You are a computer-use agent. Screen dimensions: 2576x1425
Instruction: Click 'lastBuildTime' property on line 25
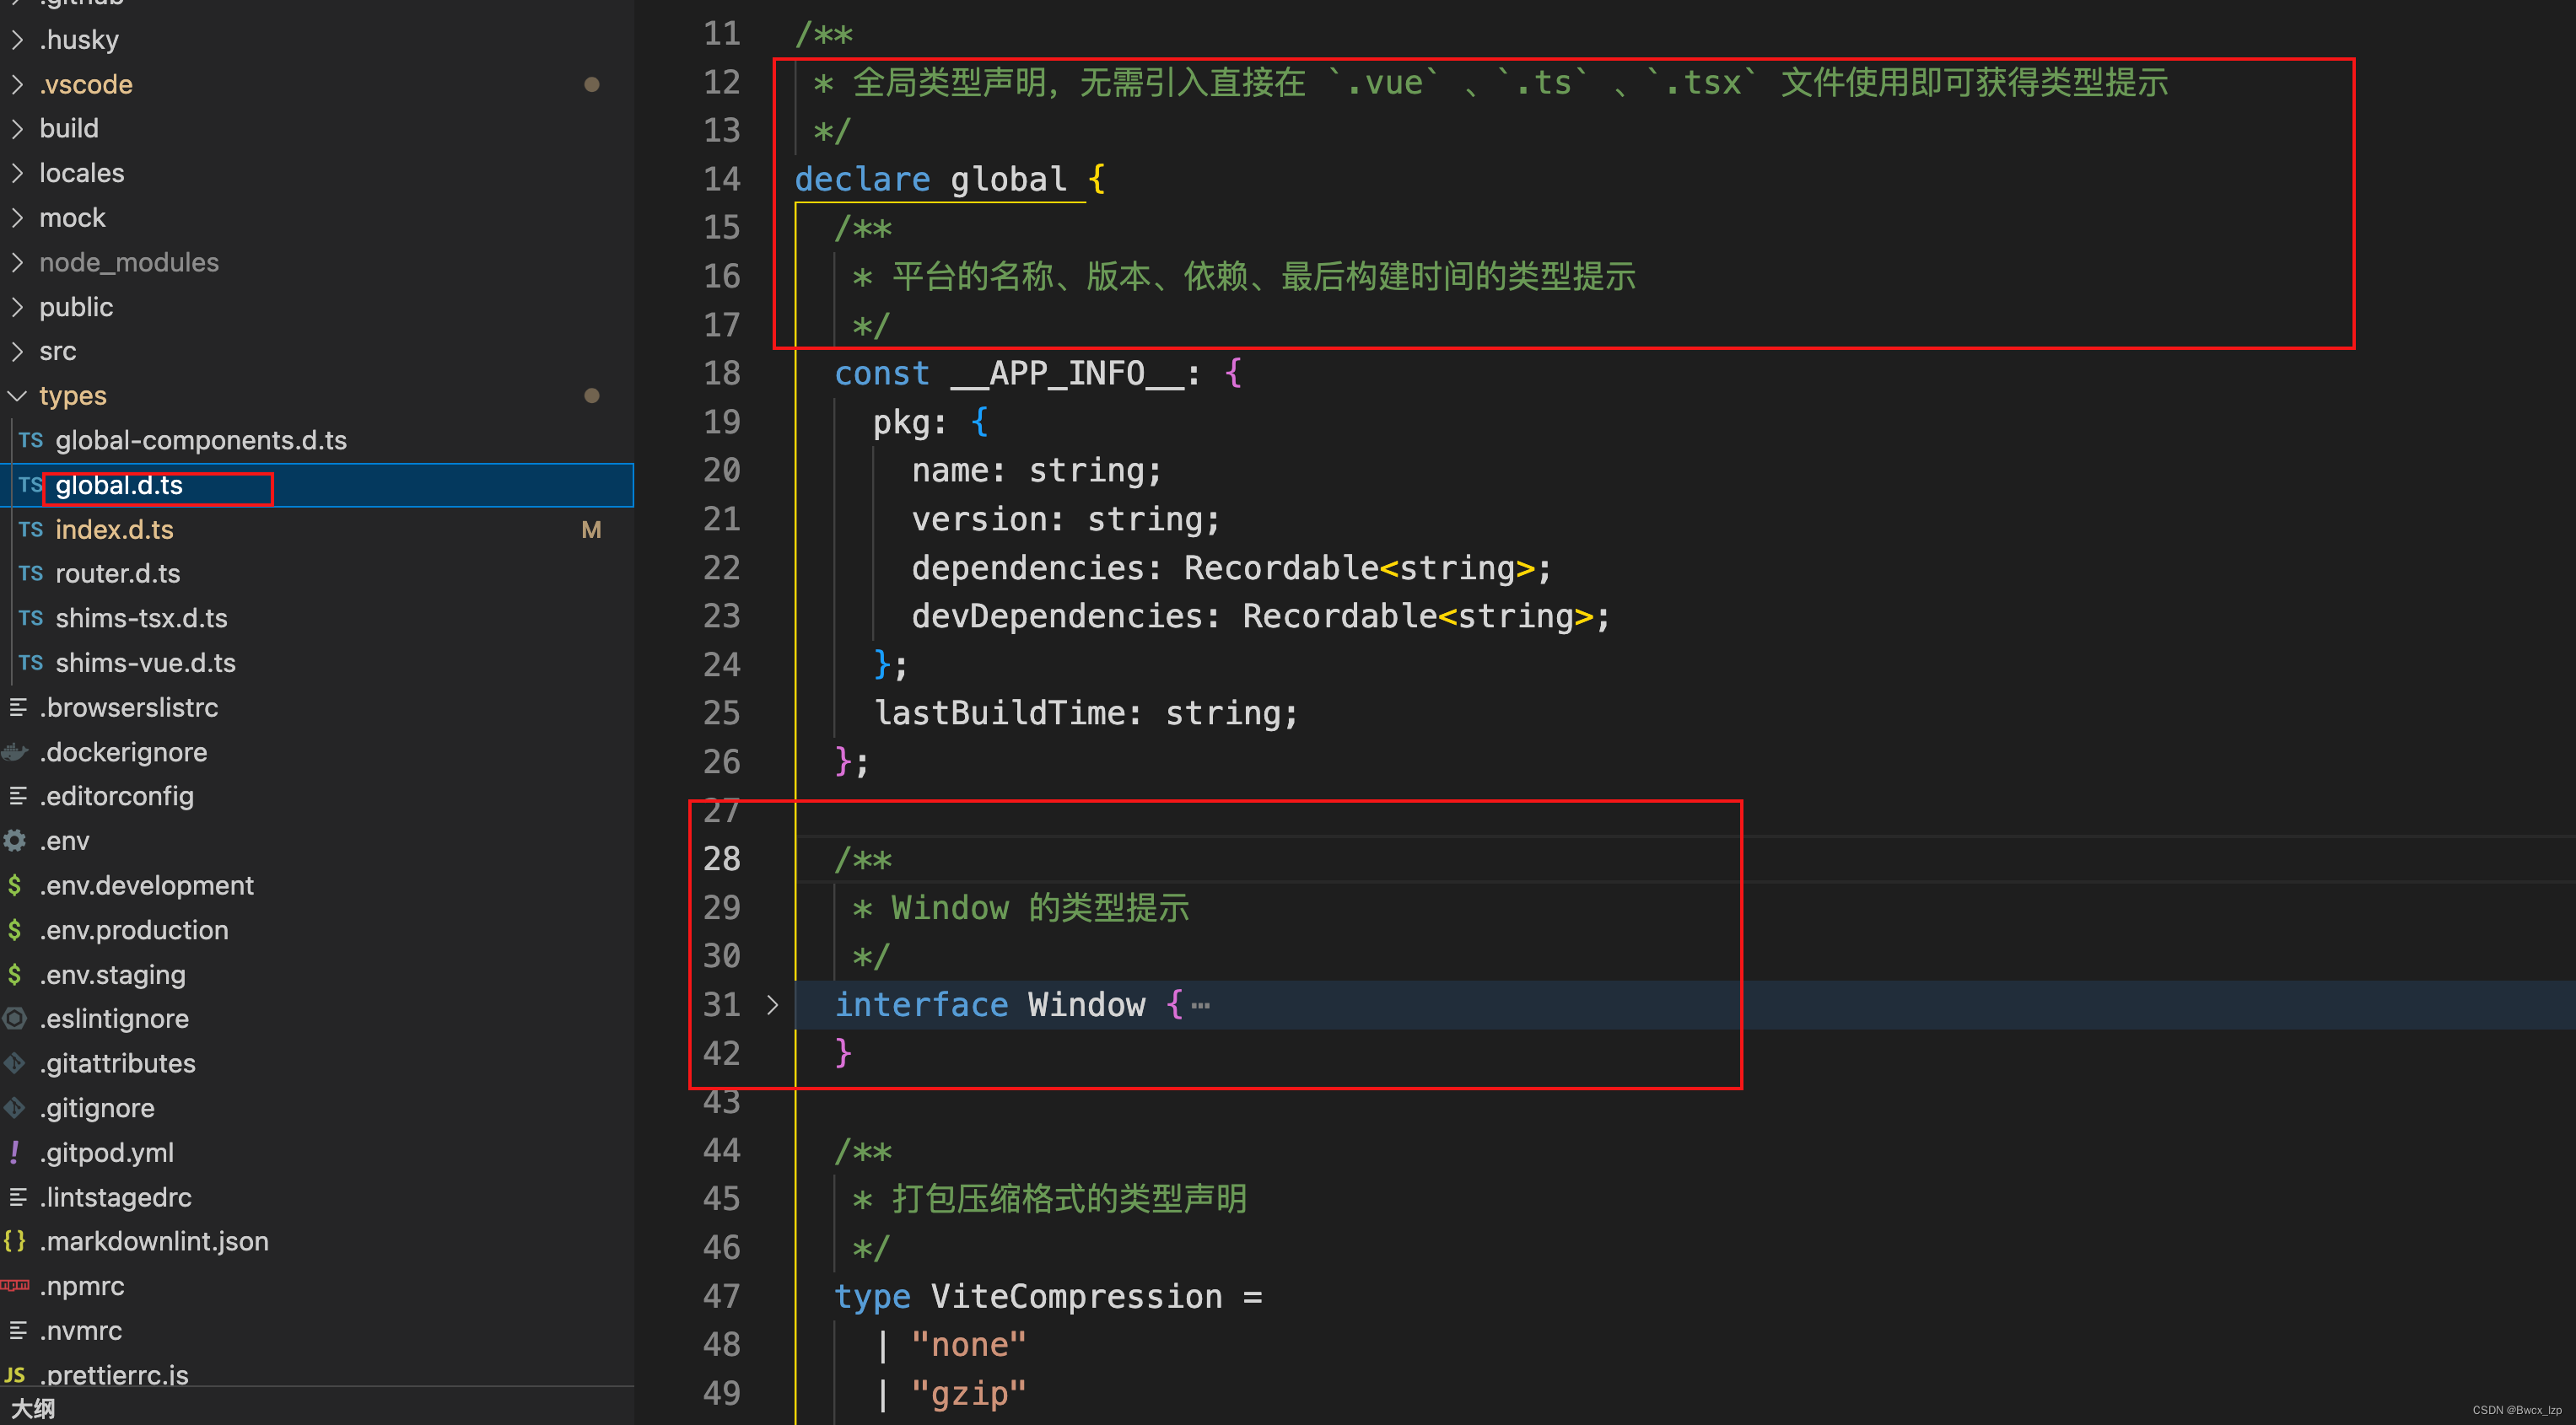point(999,713)
